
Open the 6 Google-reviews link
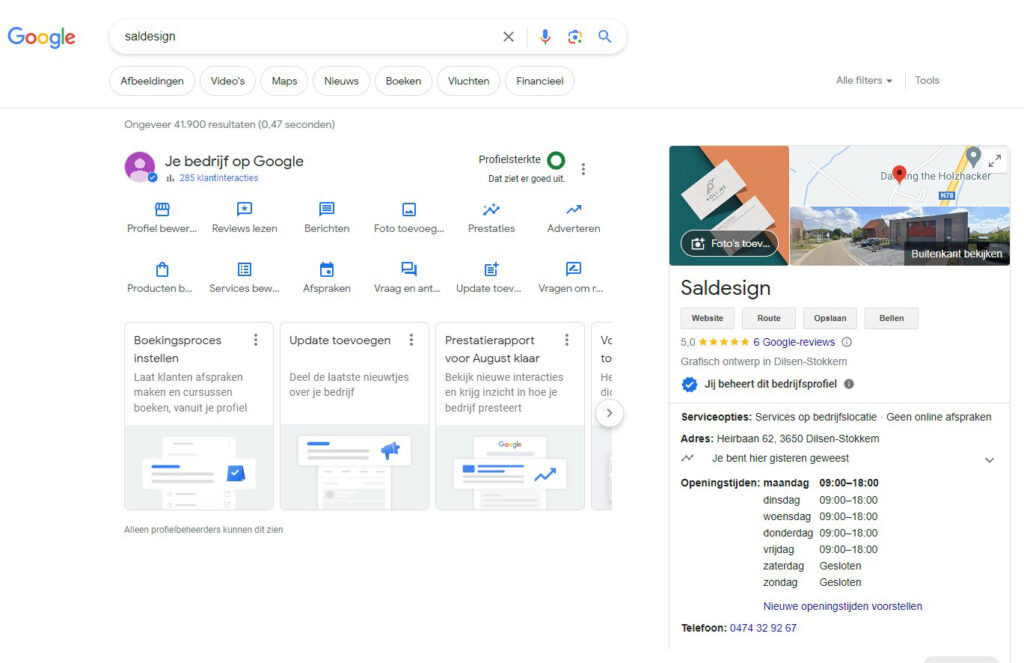[x=793, y=342]
